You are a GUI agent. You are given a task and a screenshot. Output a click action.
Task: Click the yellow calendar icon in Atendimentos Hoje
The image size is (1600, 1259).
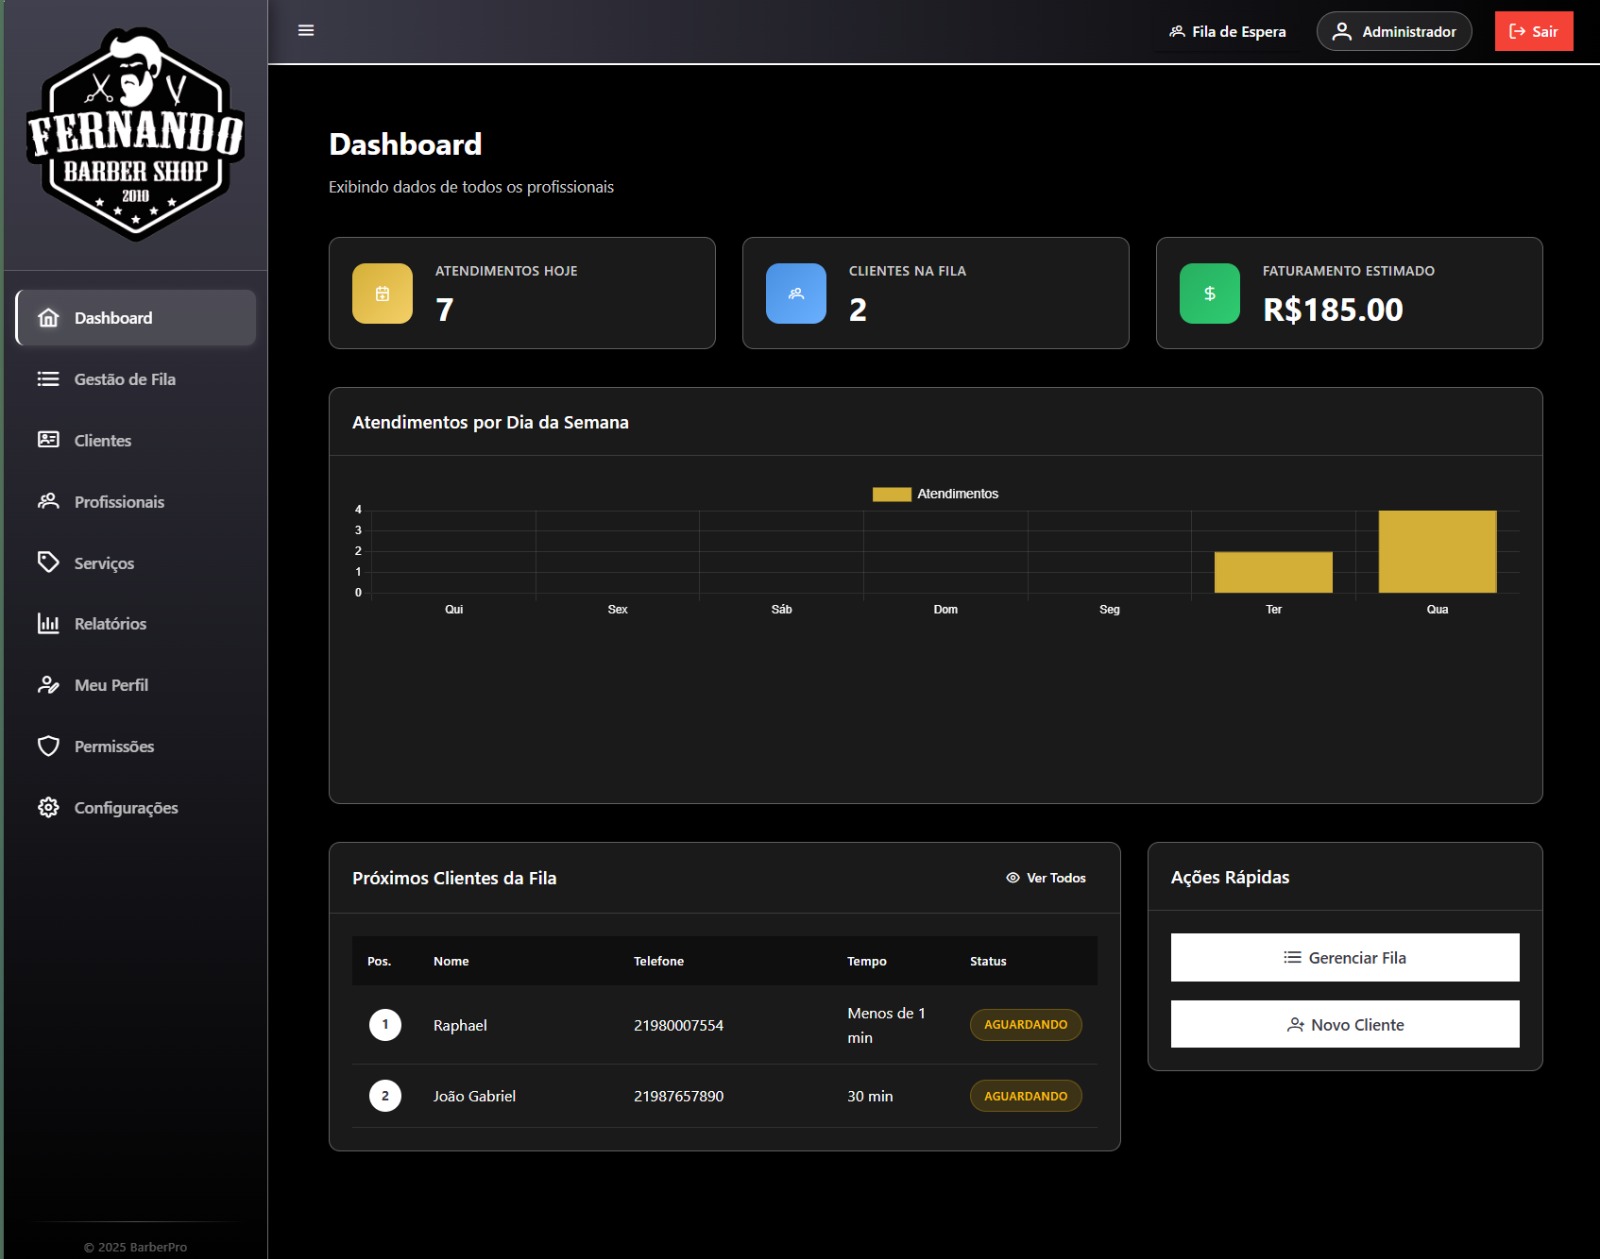[x=382, y=294]
